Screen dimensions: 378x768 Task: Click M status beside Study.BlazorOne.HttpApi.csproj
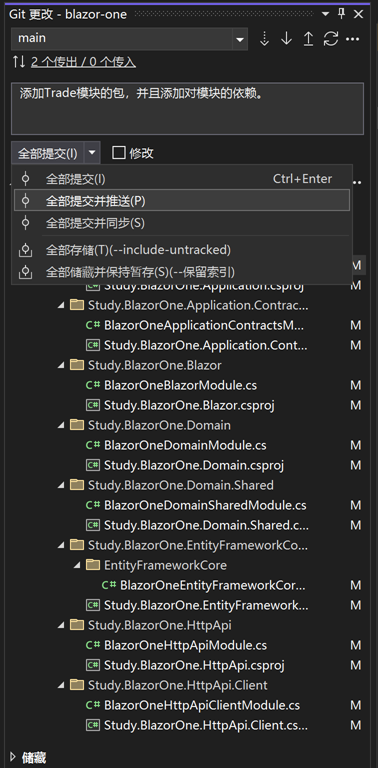click(355, 666)
